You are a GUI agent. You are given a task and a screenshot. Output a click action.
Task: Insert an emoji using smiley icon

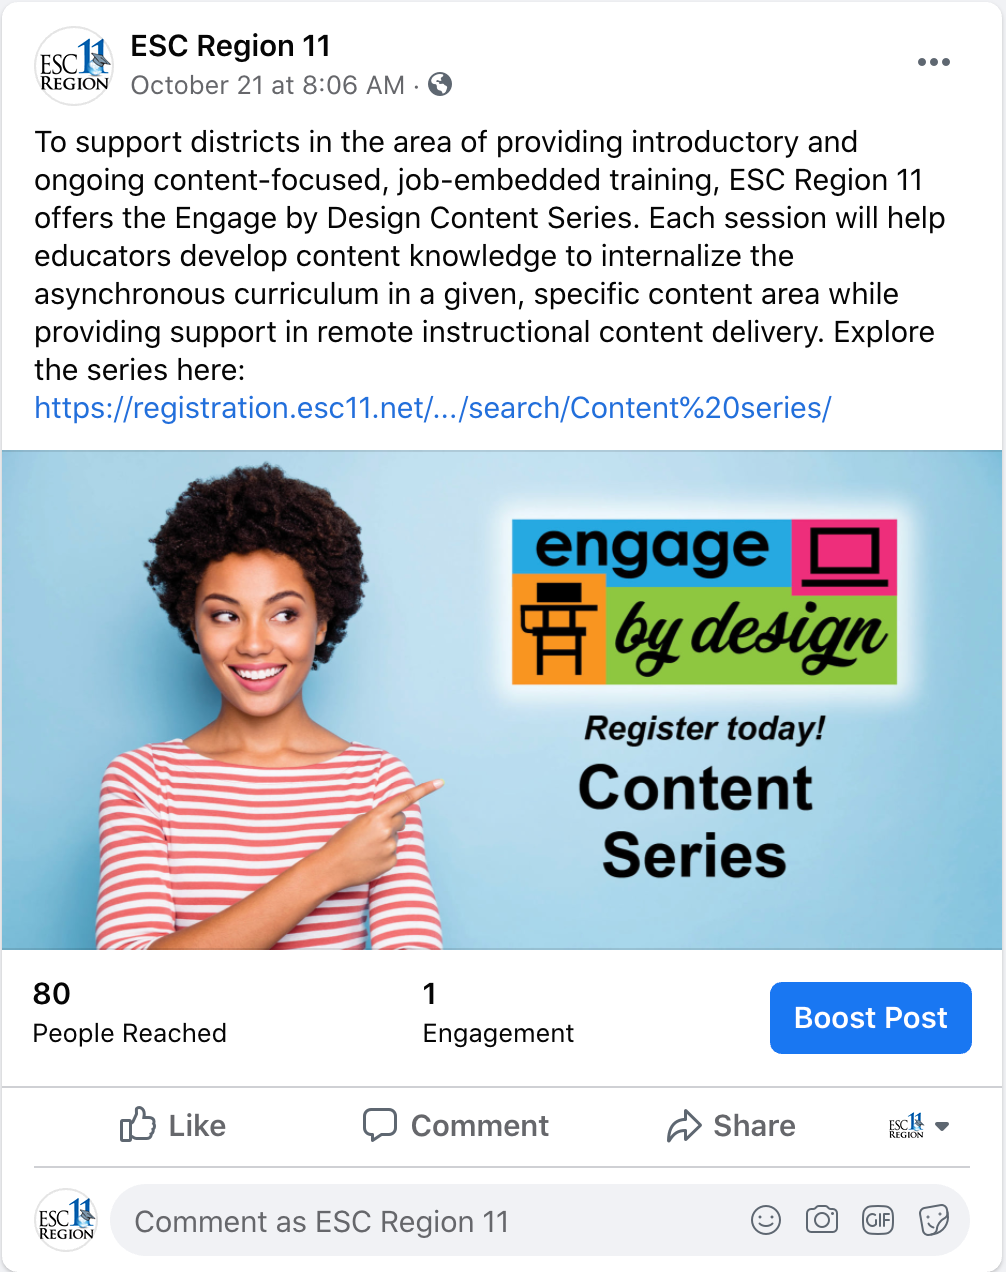(766, 1220)
